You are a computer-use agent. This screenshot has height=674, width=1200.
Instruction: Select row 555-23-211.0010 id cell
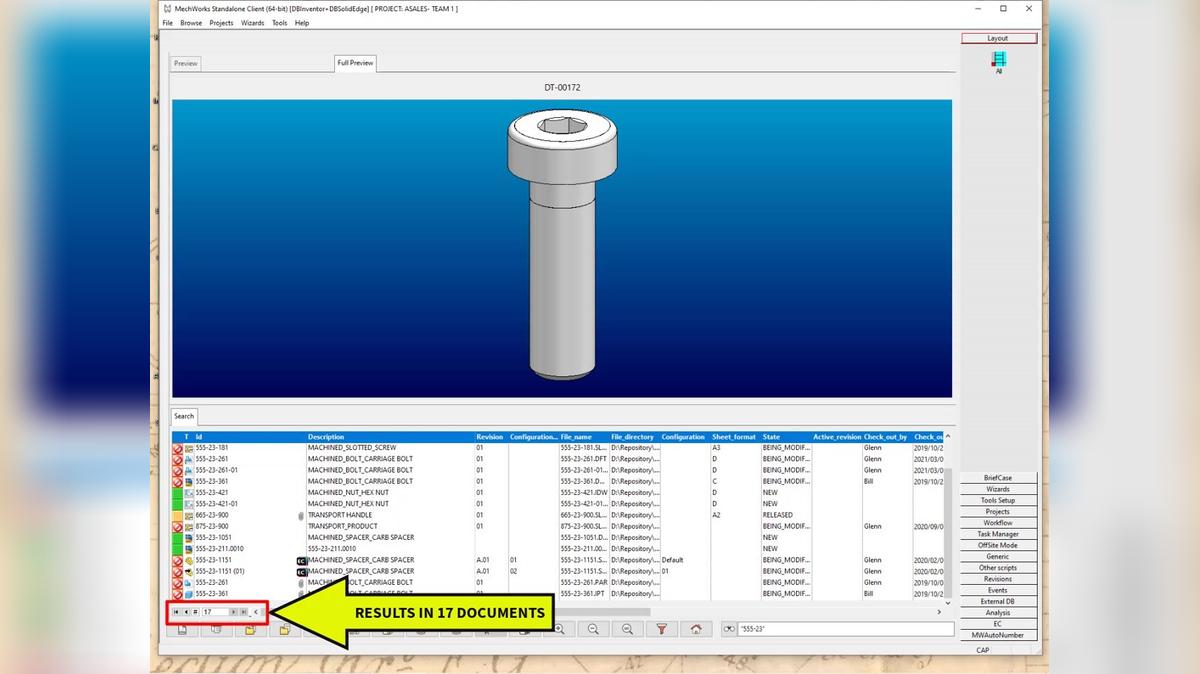pos(245,549)
